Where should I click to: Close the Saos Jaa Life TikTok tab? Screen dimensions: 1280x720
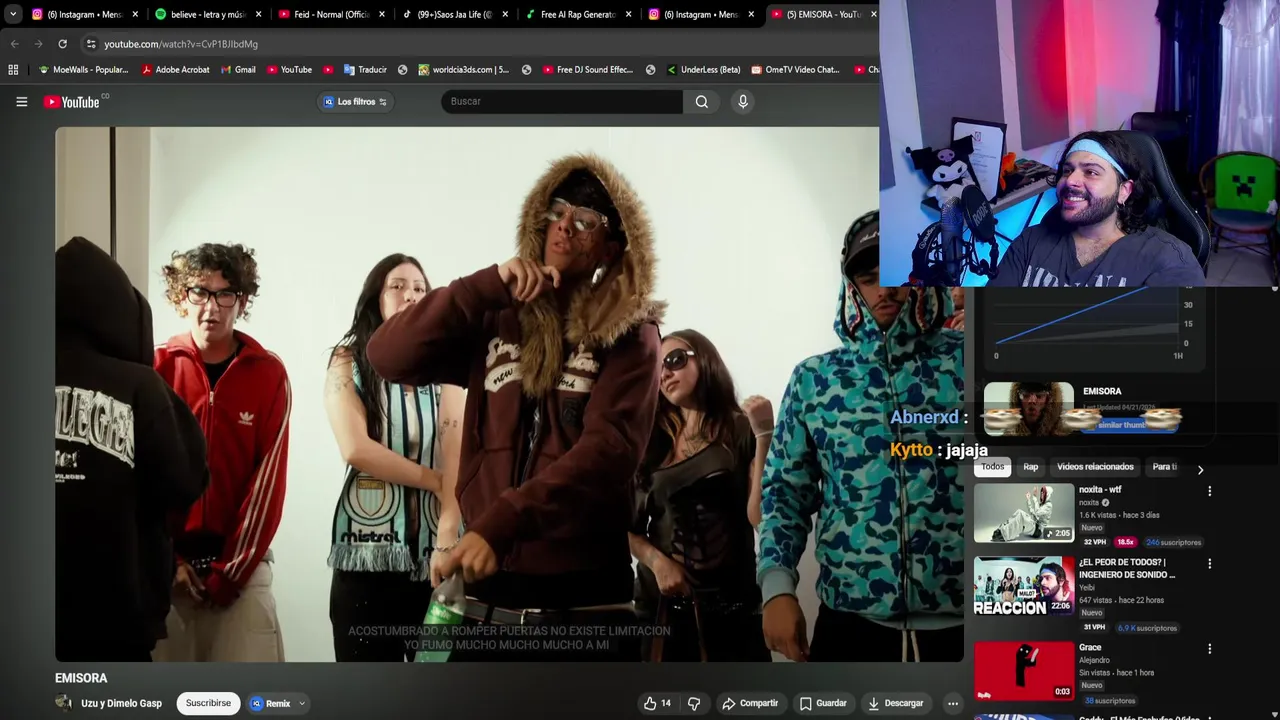[x=505, y=14]
